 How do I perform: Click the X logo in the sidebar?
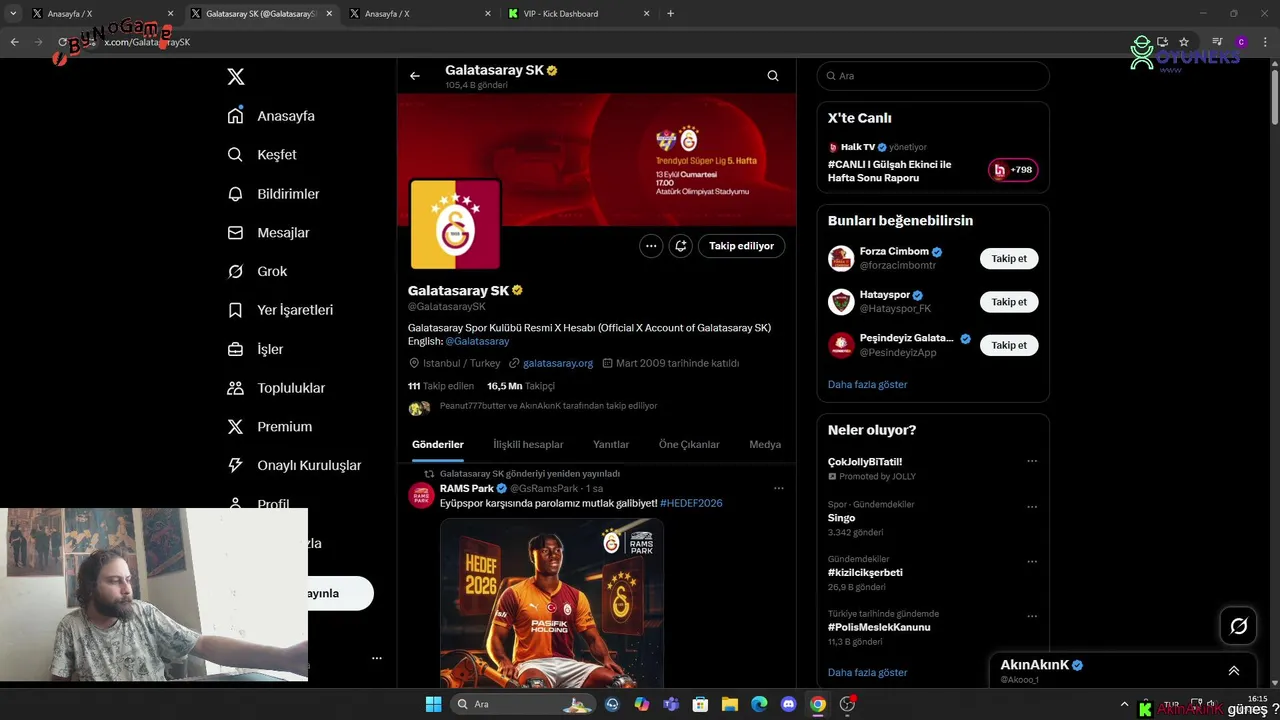tap(236, 77)
